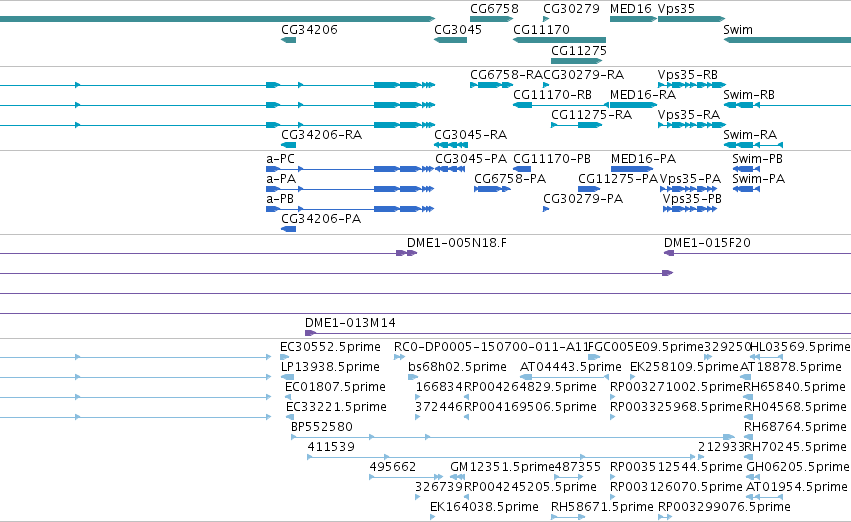Click the DME1-005N18.F BAC label
The image size is (851, 522).
[456, 244]
